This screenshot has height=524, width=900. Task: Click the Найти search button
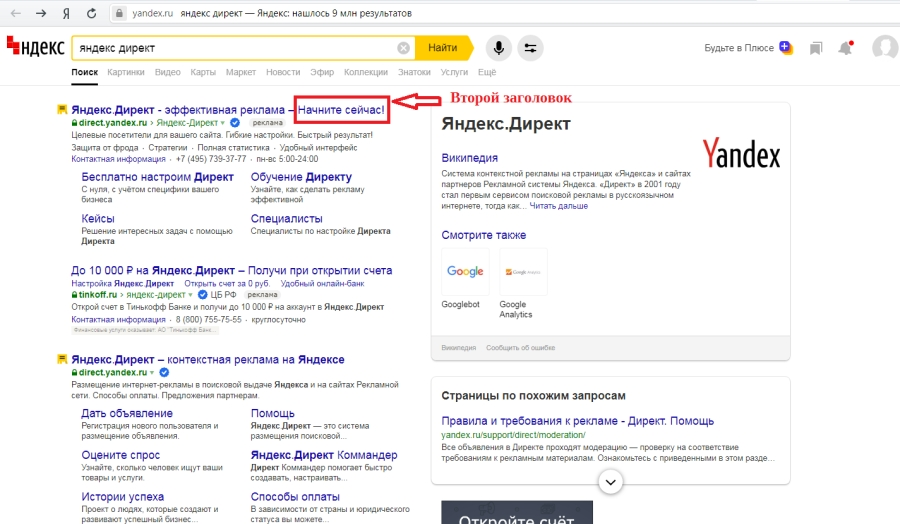tap(443, 48)
